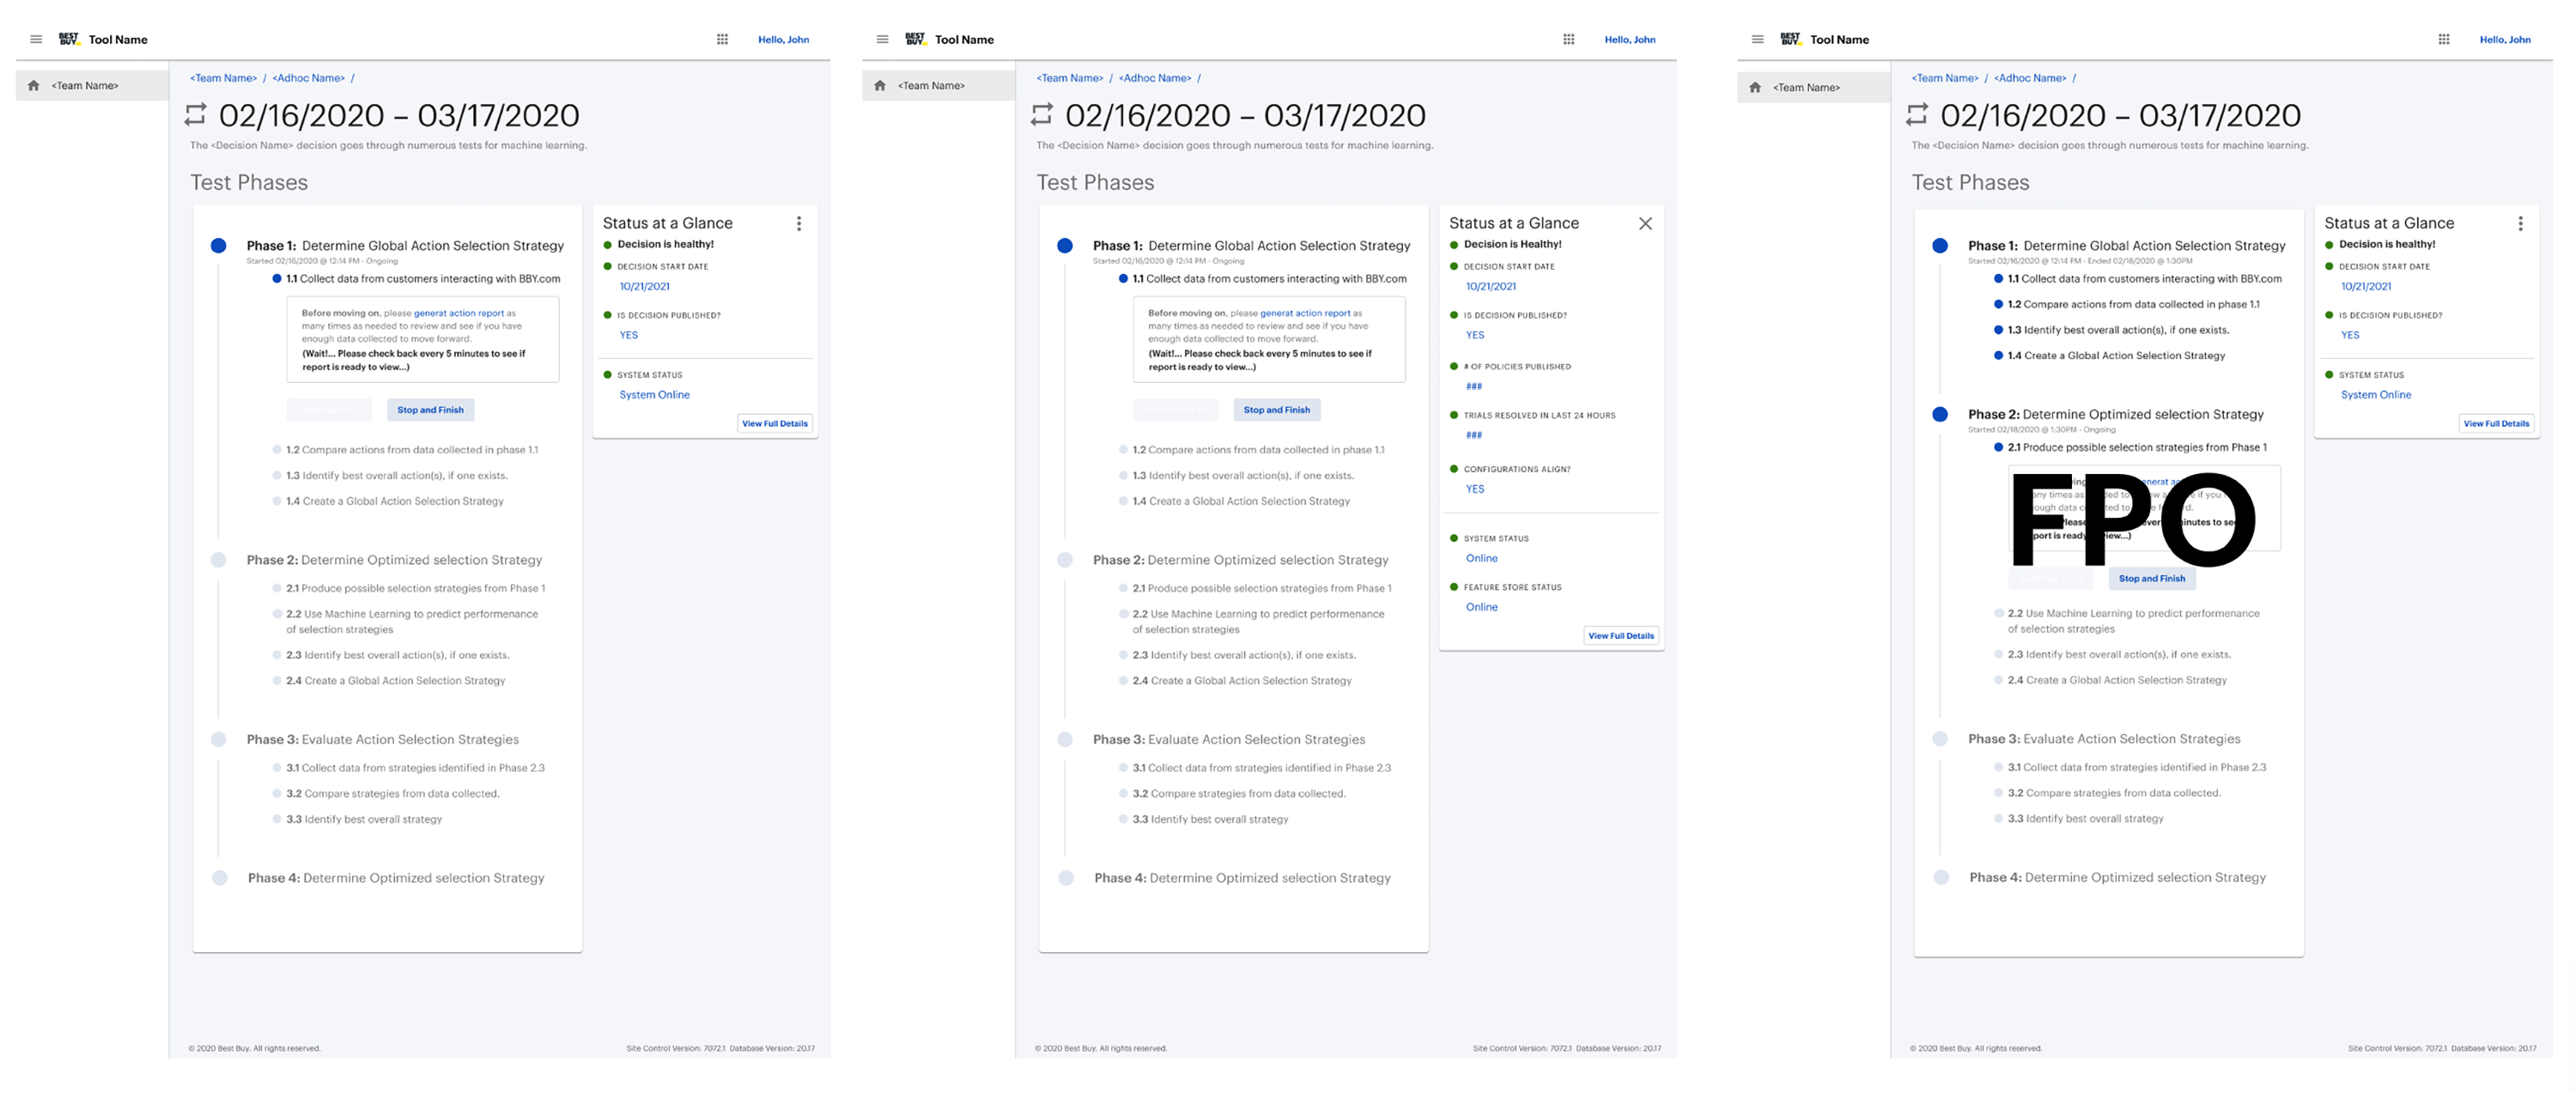Select step 3.1 Collect data in left mockup
Screen dimensions: 2576x1093
tap(415, 768)
